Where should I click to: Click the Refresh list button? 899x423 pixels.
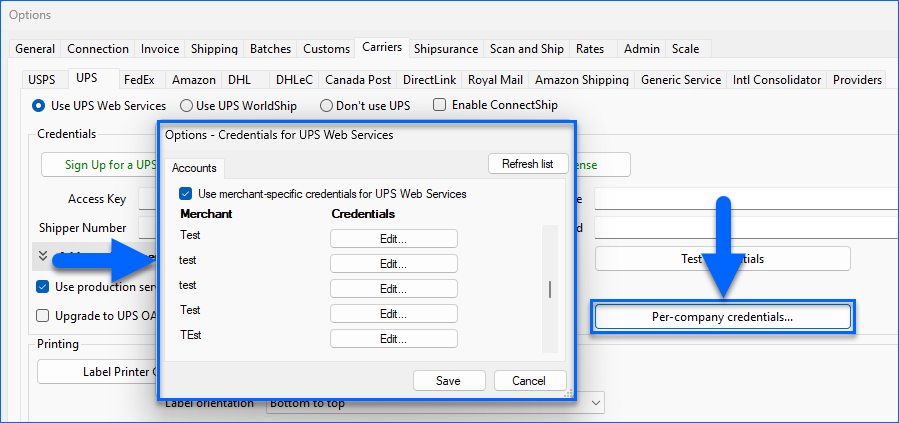[527, 163]
